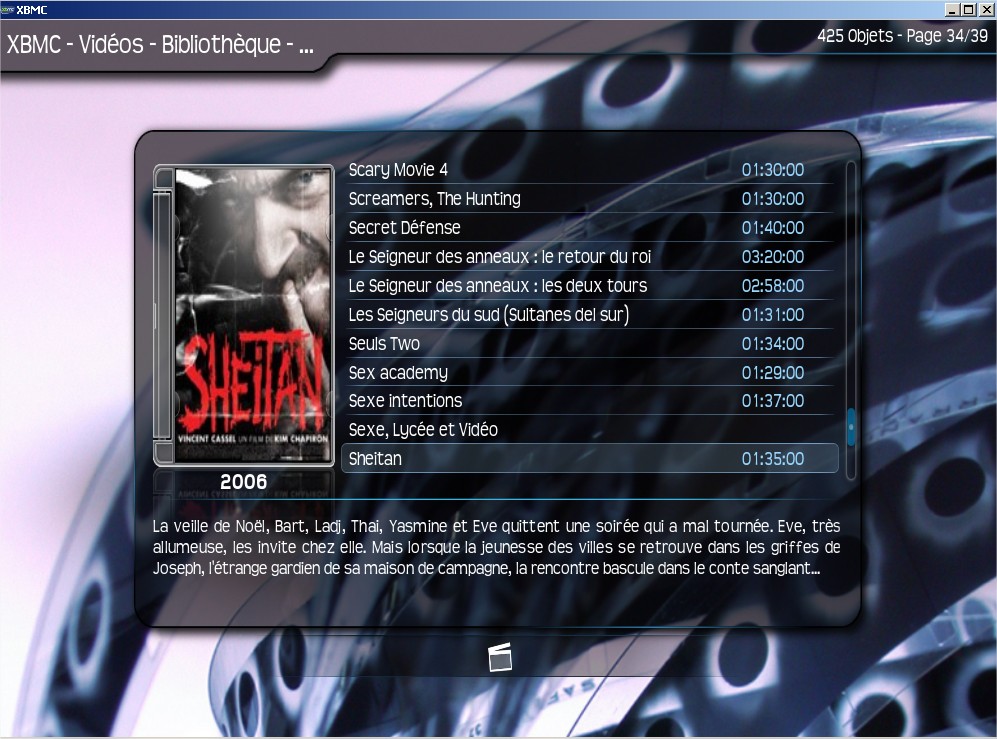Minimize the XBMC window

(x=951, y=9)
